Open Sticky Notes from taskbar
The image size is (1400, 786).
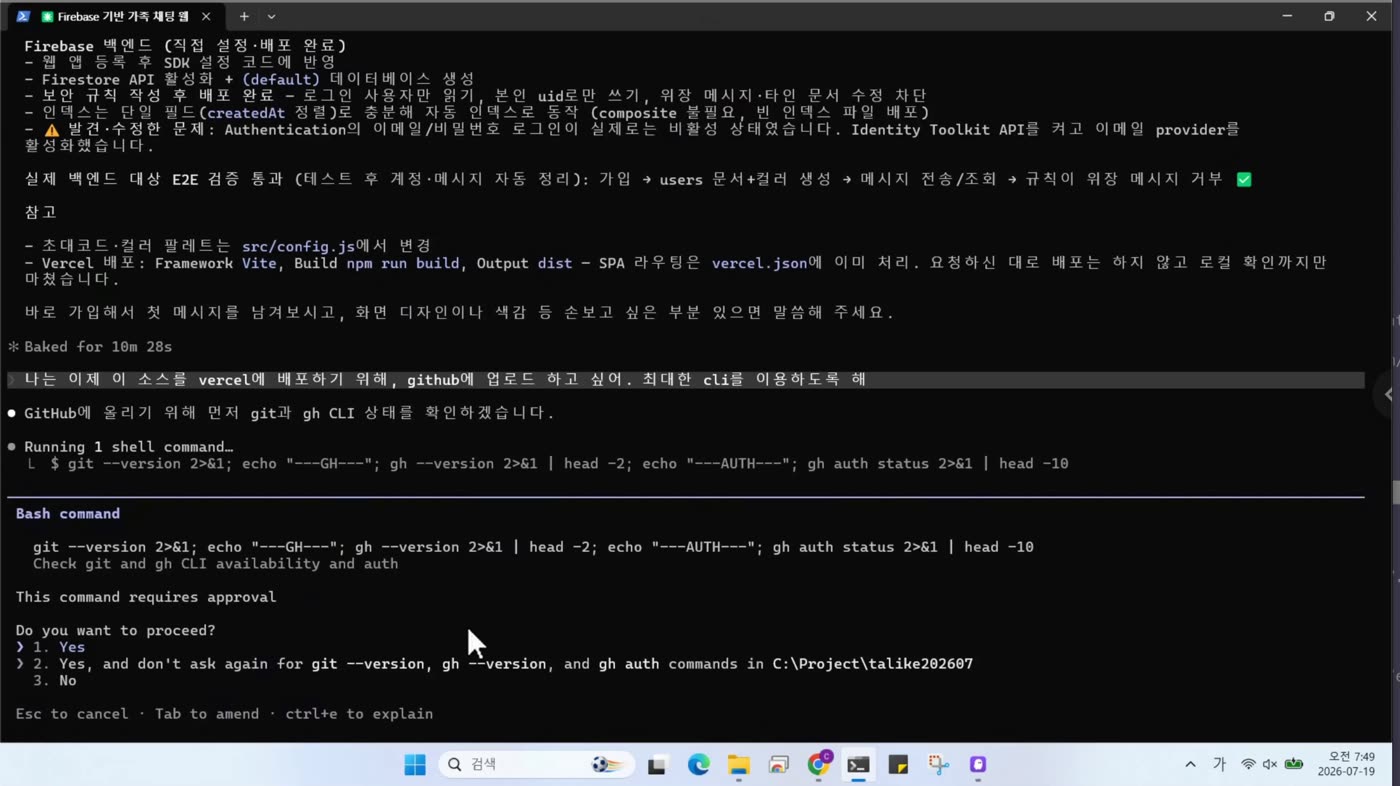point(898,765)
